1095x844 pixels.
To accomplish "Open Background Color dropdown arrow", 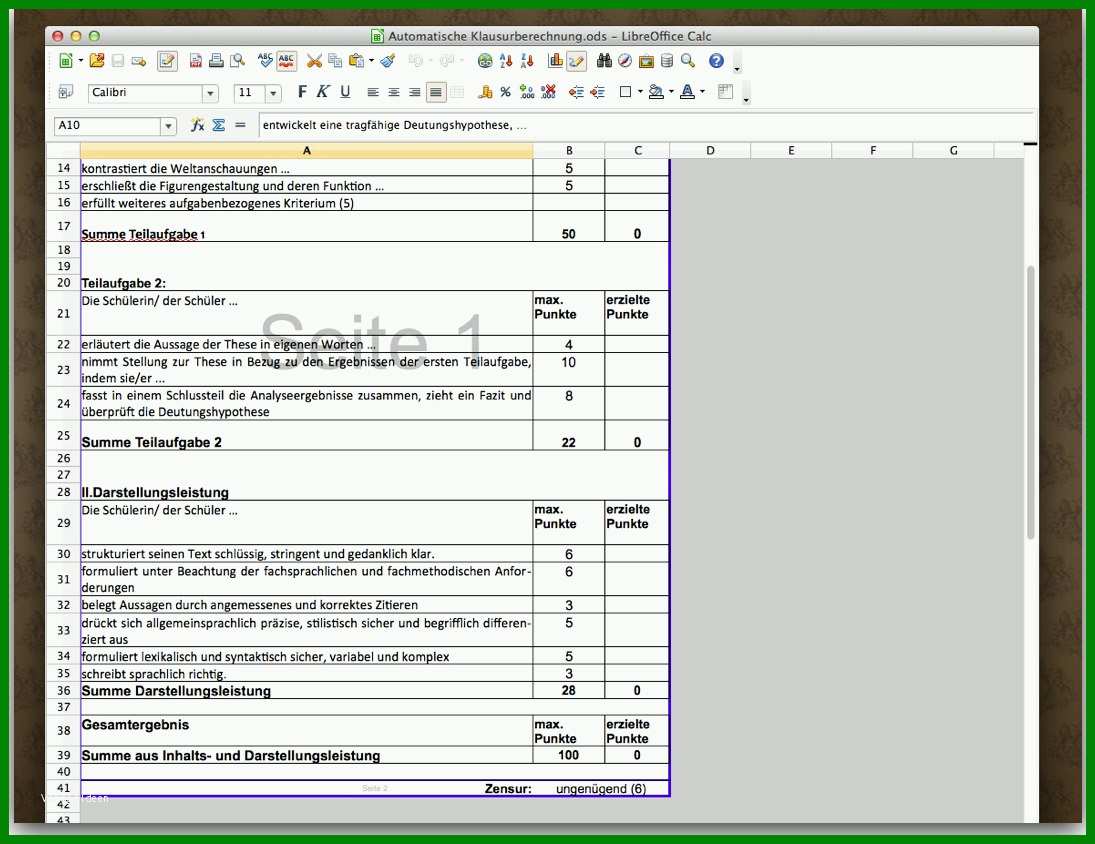I will [x=671, y=92].
